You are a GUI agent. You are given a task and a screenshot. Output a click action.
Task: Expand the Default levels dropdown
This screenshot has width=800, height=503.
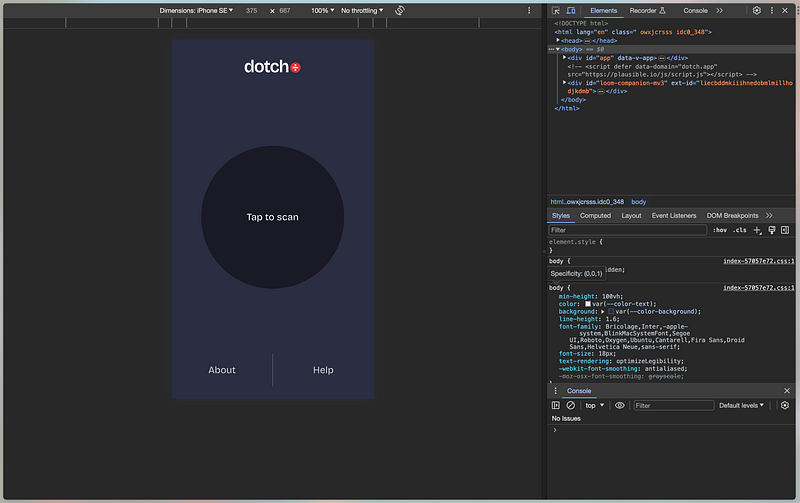pyautogui.click(x=743, y=405)
